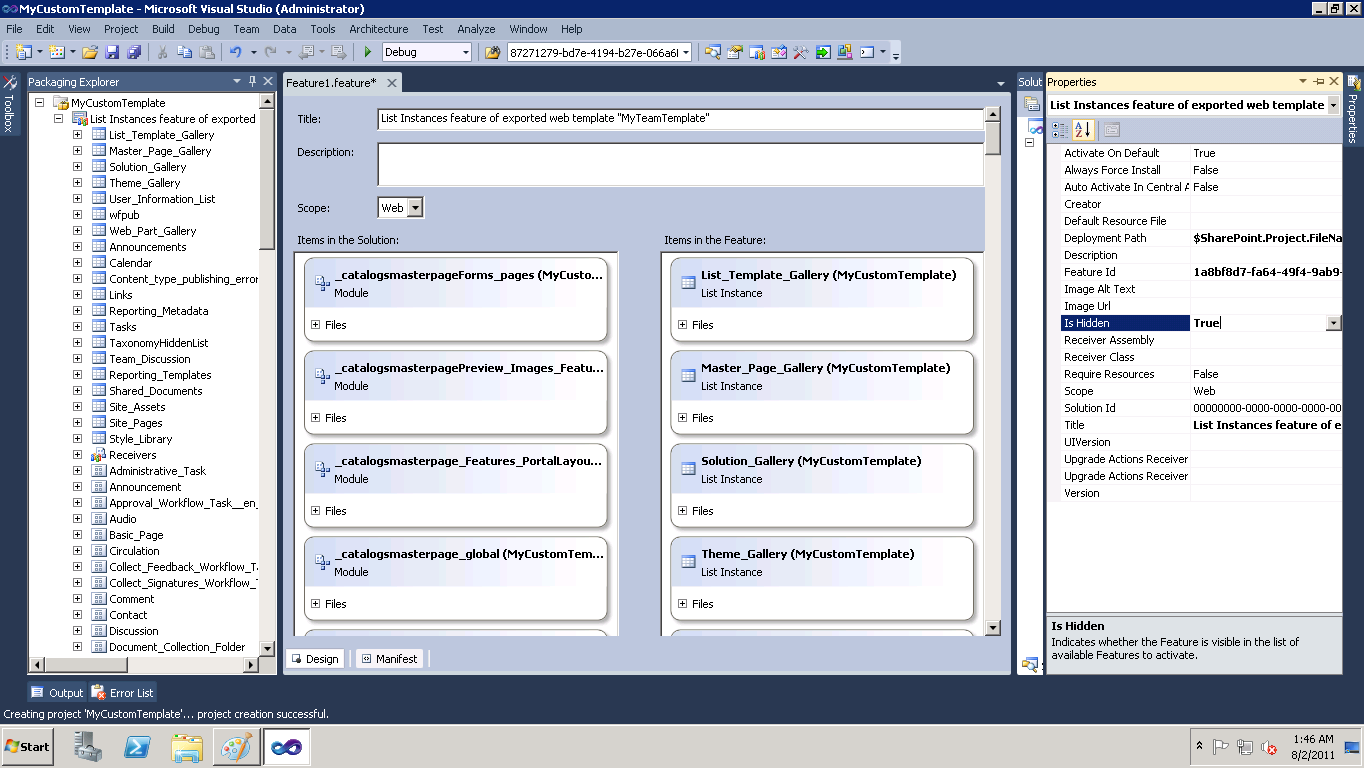Select the Feature Id property row
The image size is (1364, 768).
[x=1201, y=272]
